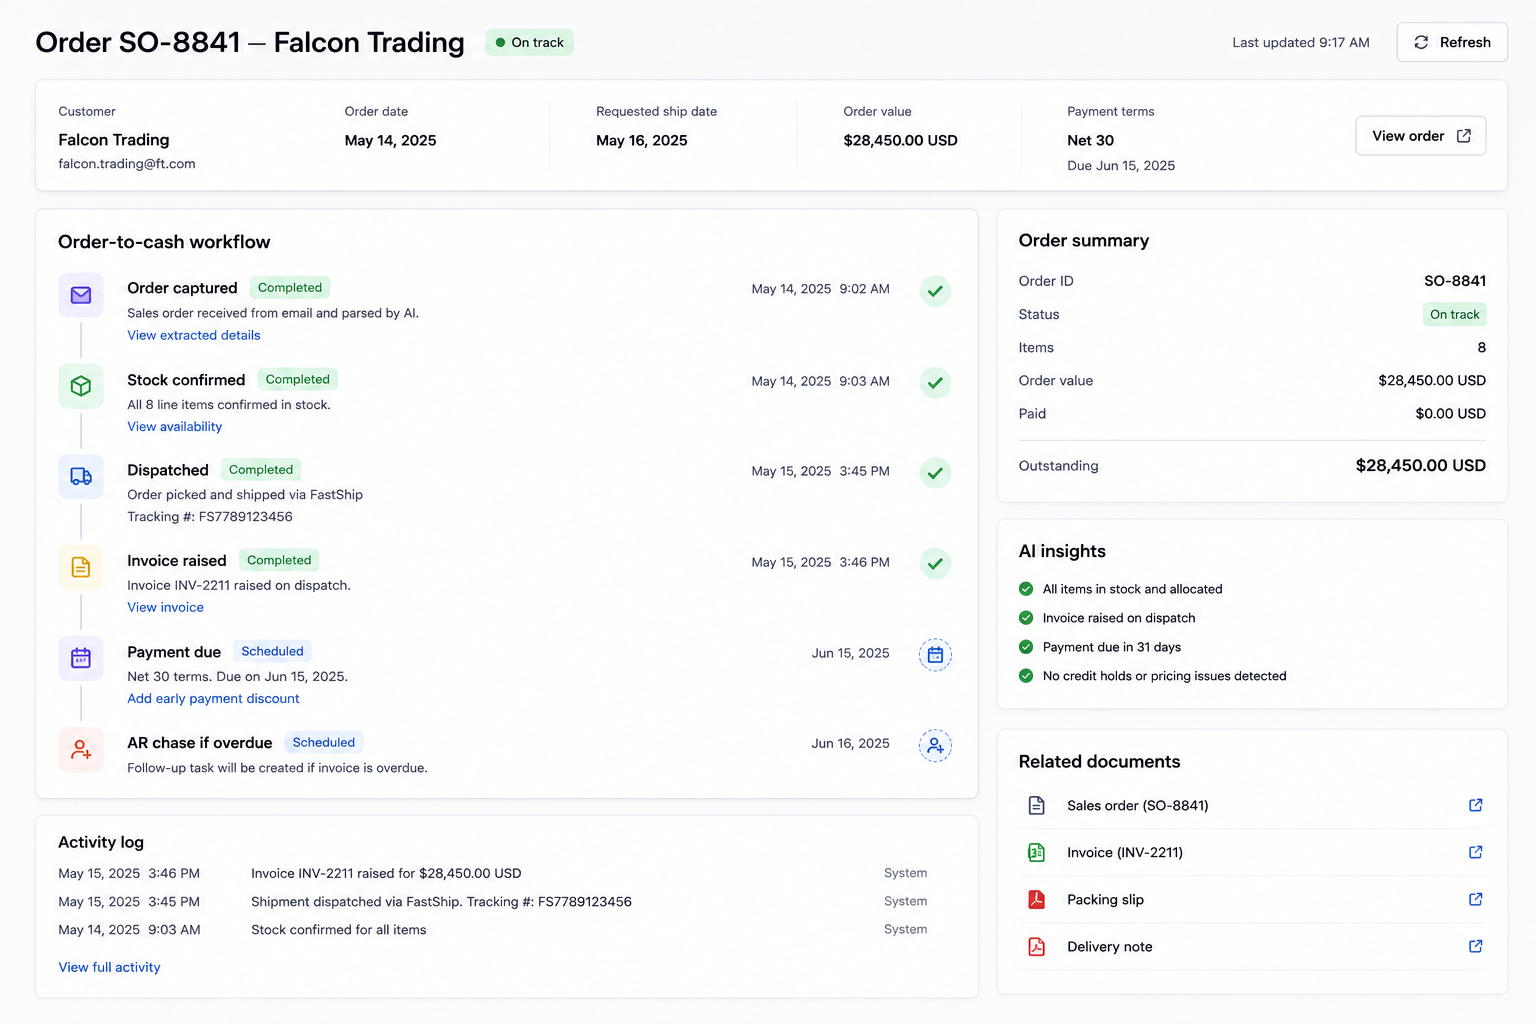Click the Order captured envelope icon
The height and width of the screenshot is (1024, 1536).
coord(81,295)
